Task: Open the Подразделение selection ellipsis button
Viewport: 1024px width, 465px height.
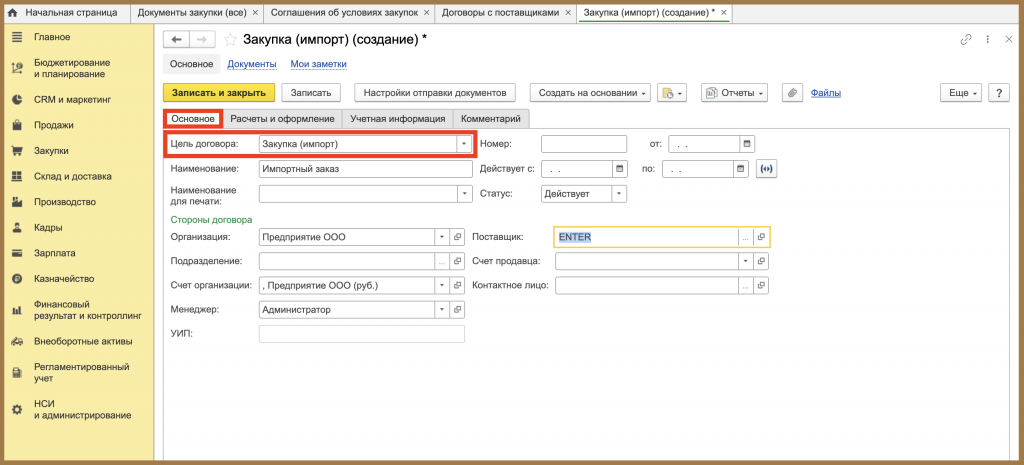Action: pos(442,261)
